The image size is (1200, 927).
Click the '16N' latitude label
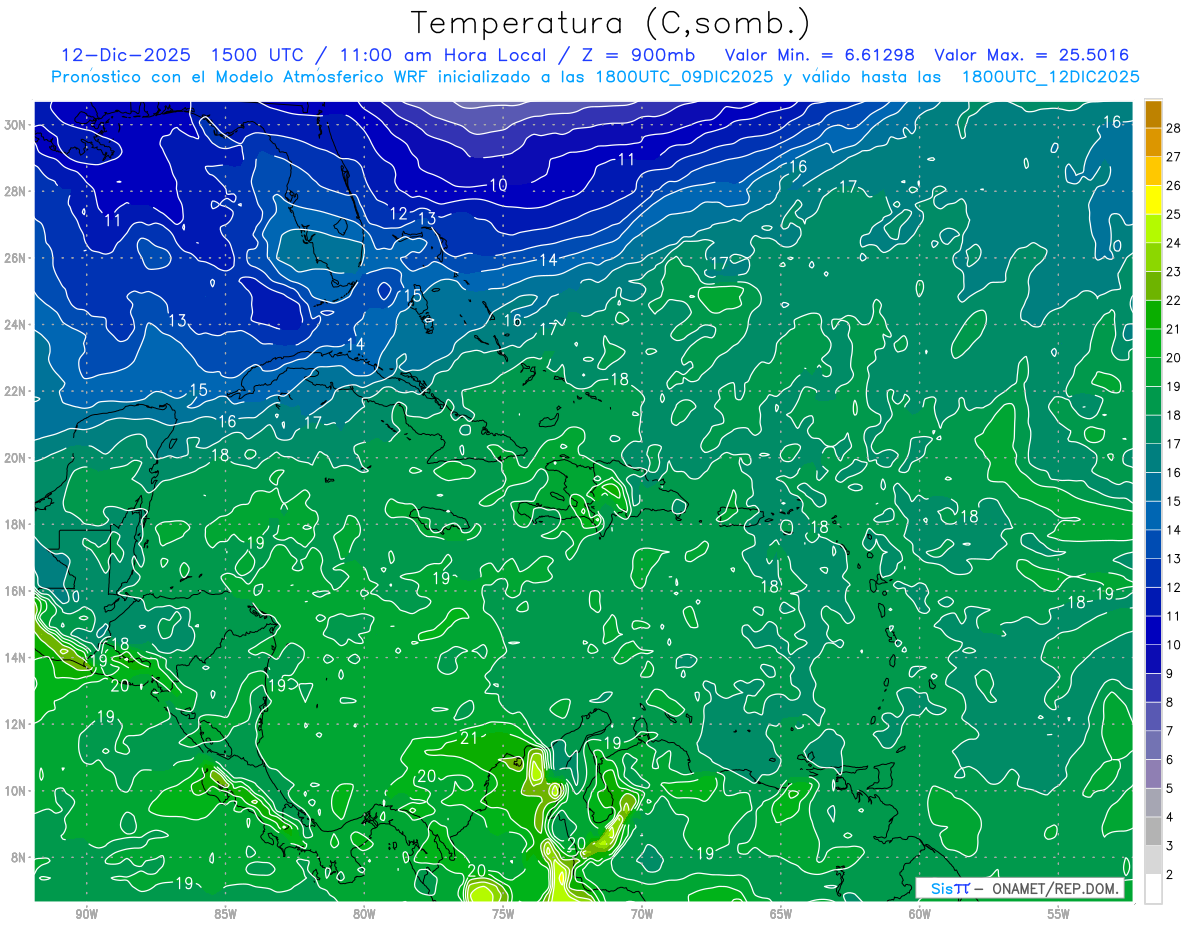point(15,591)
